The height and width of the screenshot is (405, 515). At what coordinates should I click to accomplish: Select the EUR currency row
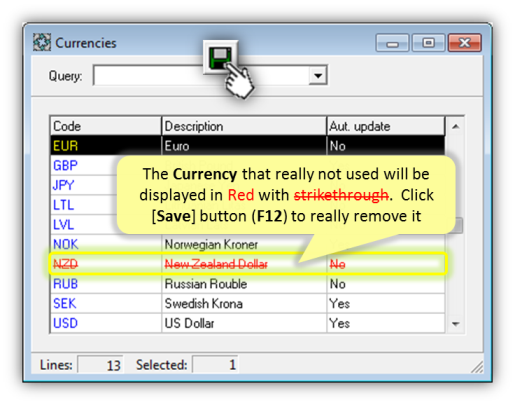[x=247, y=146]
